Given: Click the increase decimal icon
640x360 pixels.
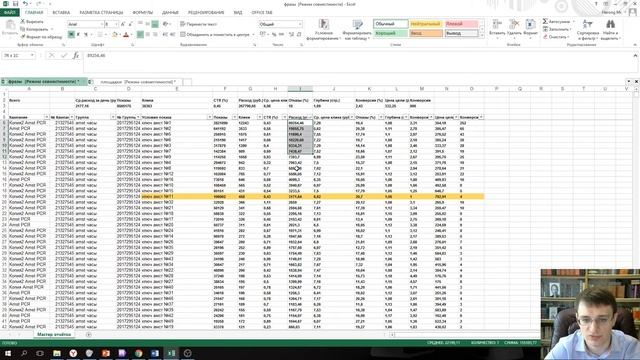Looking at the screenshot, I should (291, 35).
